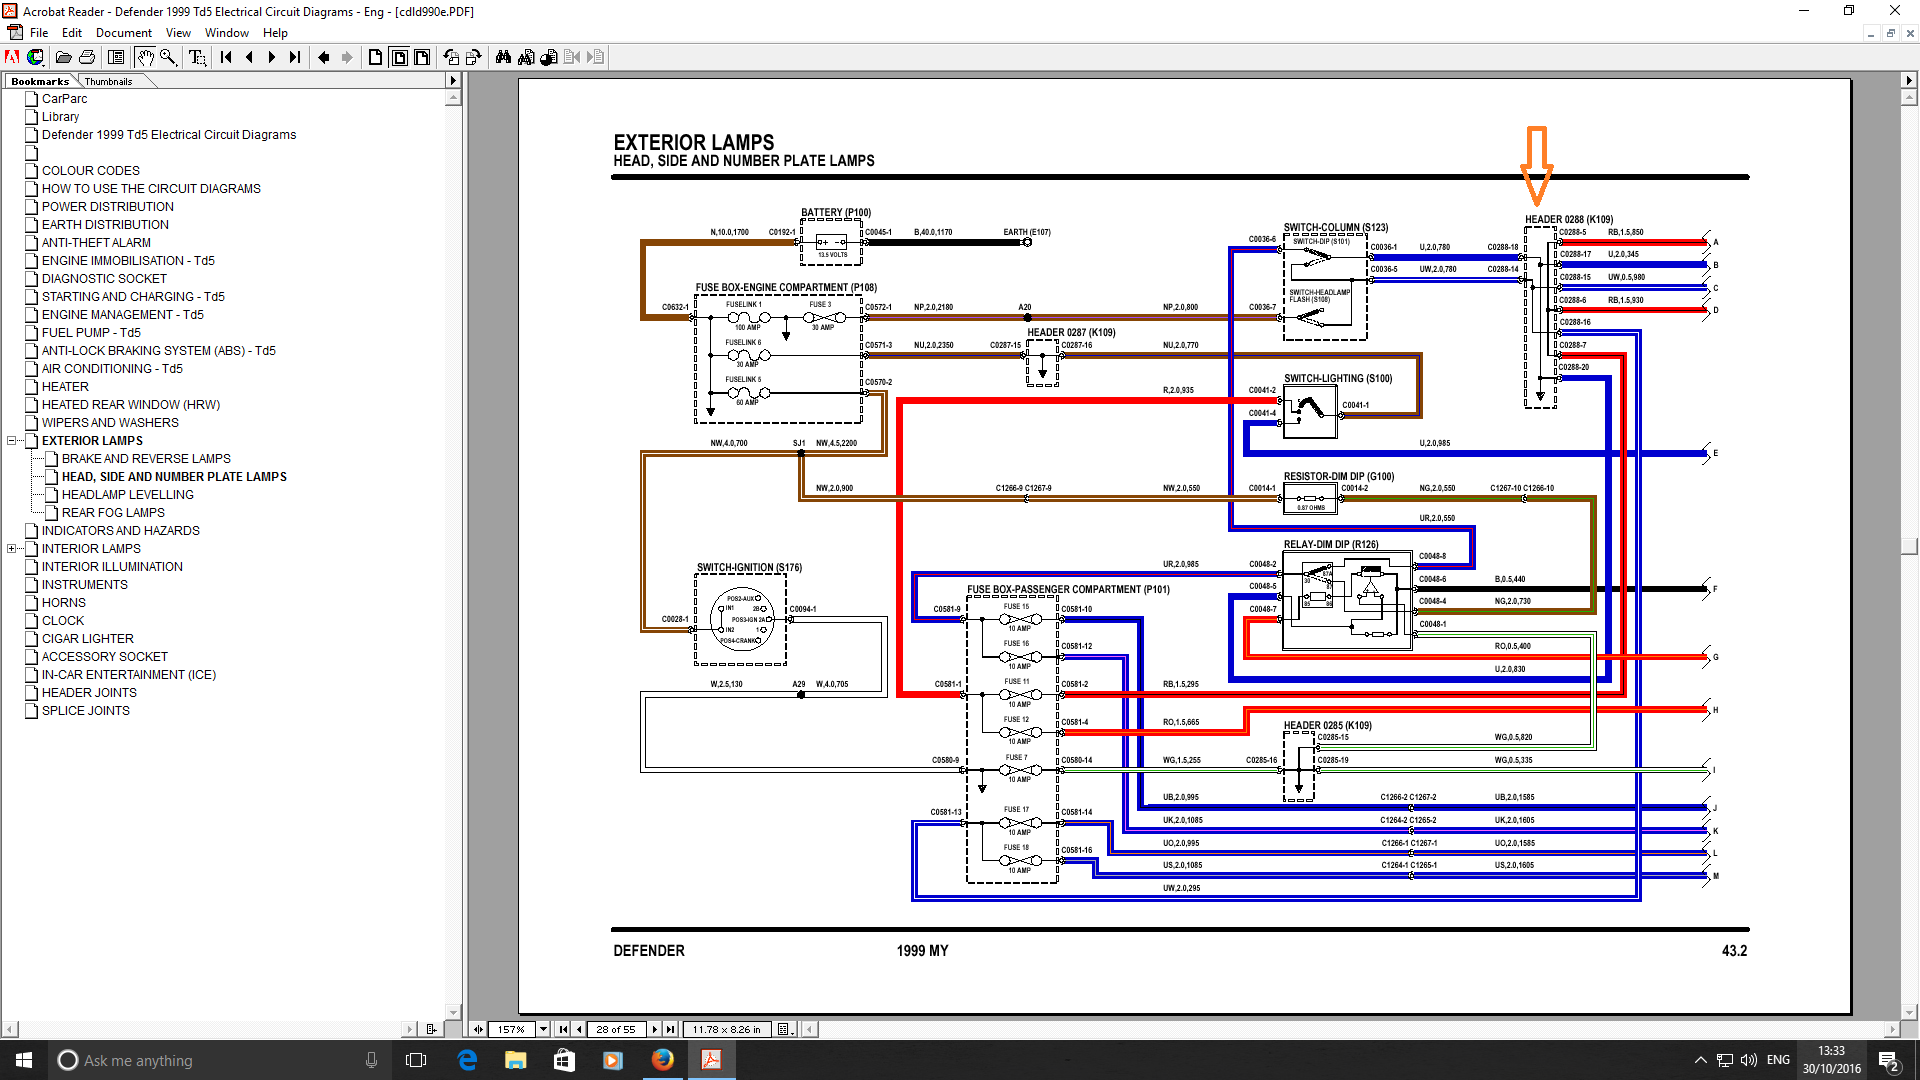Open document pane menu arrow top right
1920x1080 pixels.
tap(1909, 80)
